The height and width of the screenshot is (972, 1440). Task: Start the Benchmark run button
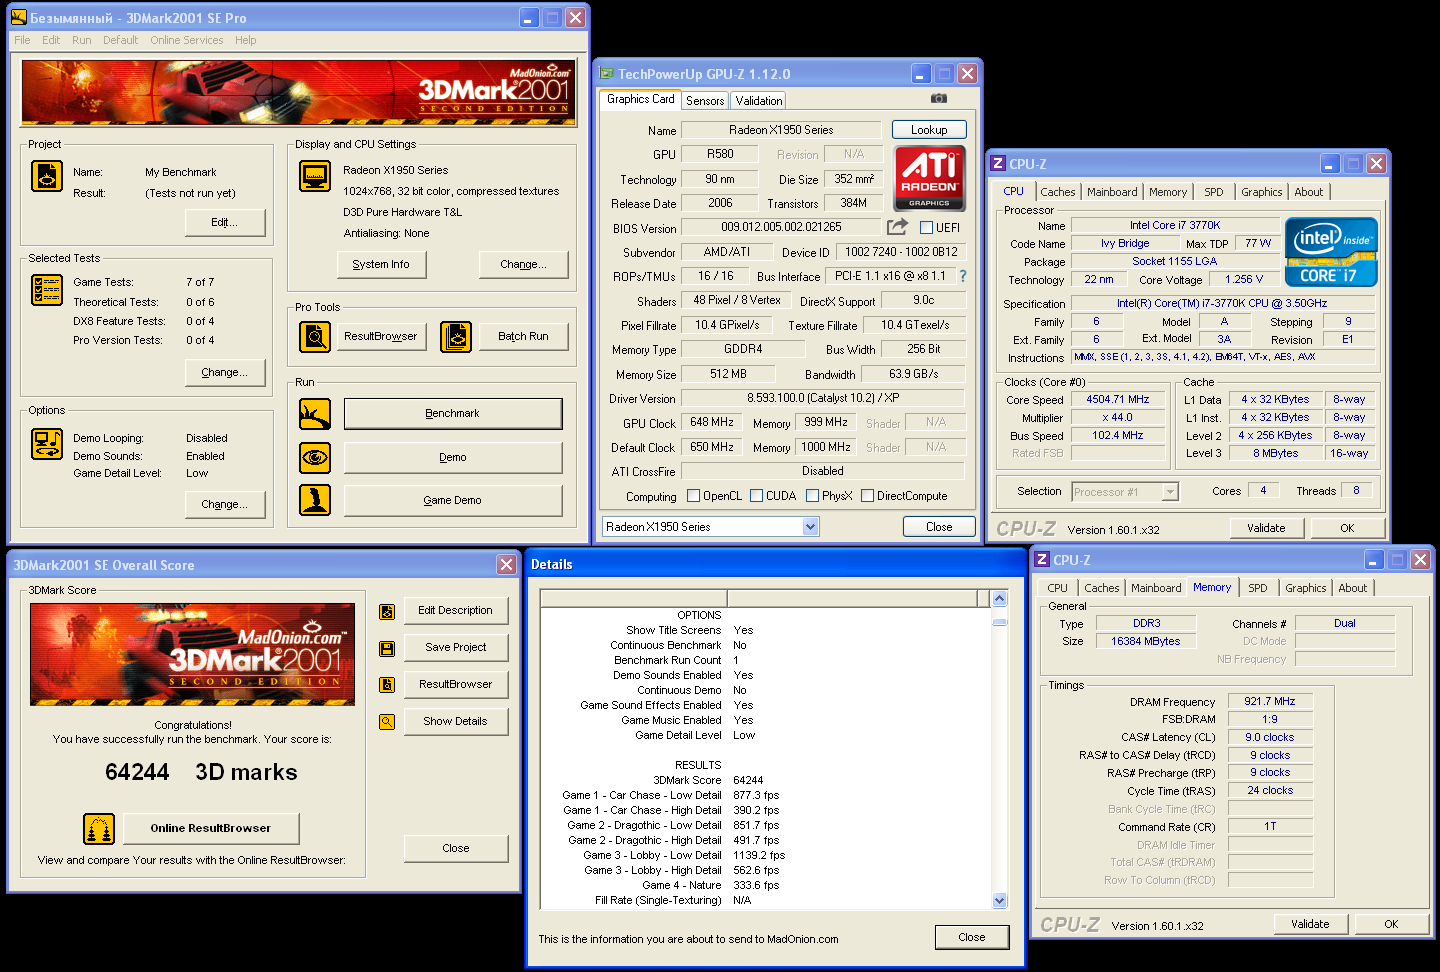pos(453,414)
